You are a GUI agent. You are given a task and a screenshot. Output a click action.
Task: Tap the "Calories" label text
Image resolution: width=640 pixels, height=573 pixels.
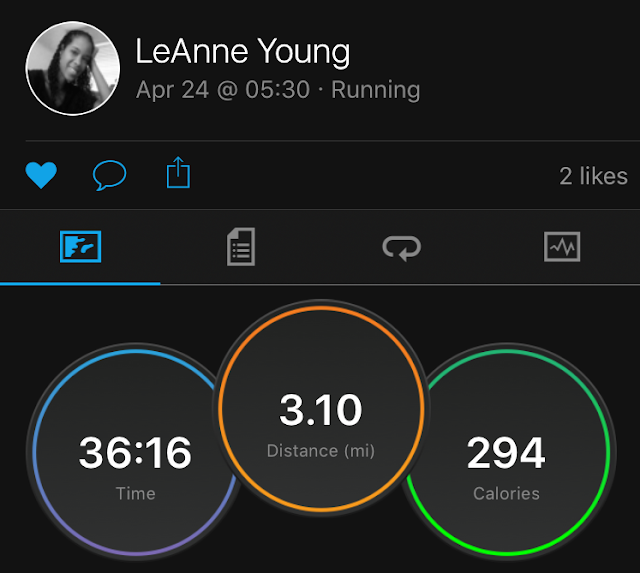tap(506, 493)
